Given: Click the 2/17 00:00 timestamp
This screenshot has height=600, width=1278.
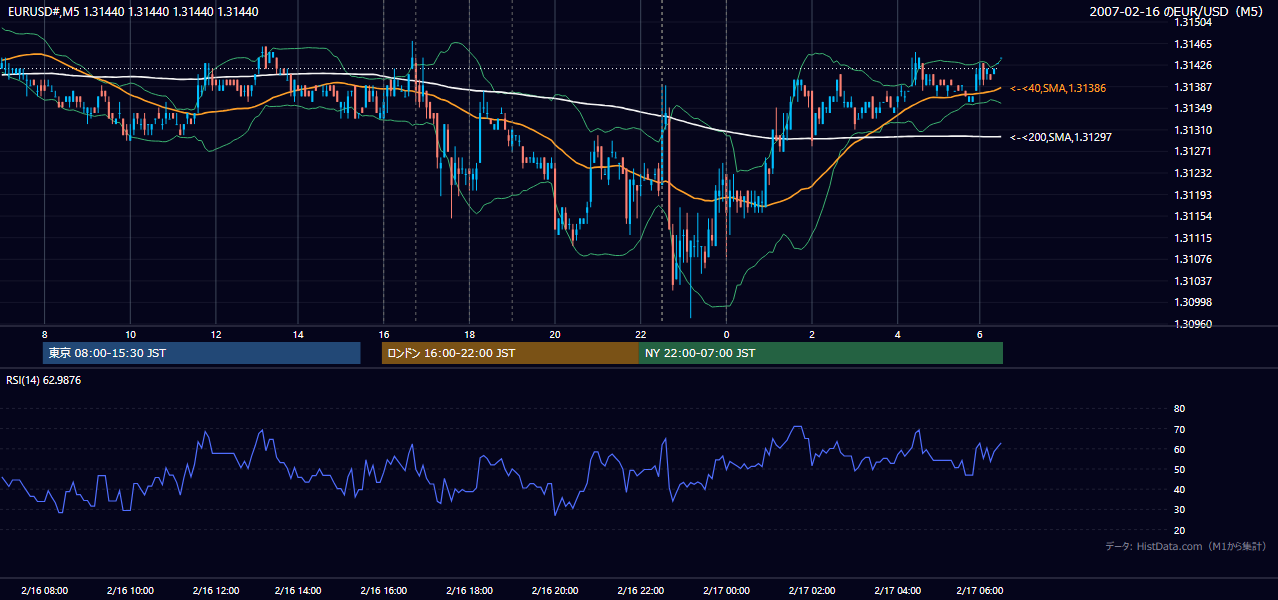Looking at the screenshot, I should [726, 590].
